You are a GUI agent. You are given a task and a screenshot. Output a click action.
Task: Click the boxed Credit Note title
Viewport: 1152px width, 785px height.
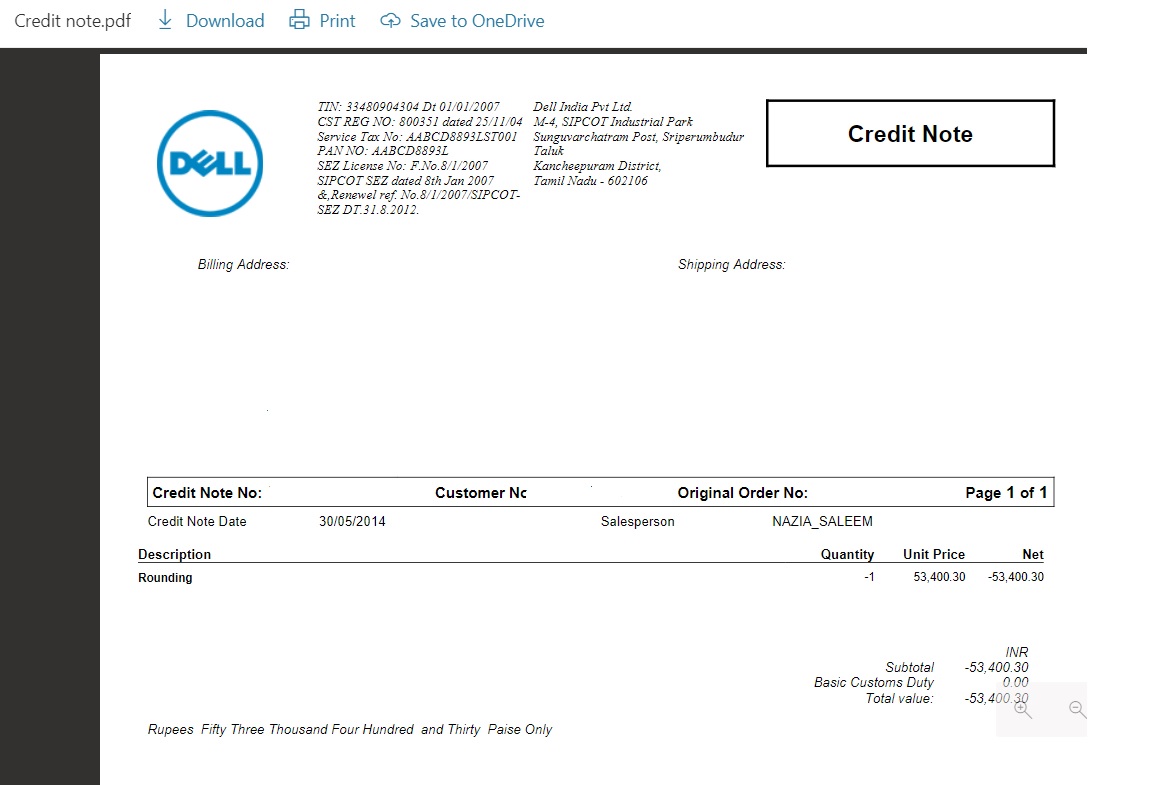pyautogui.click(x=910, y=134)
